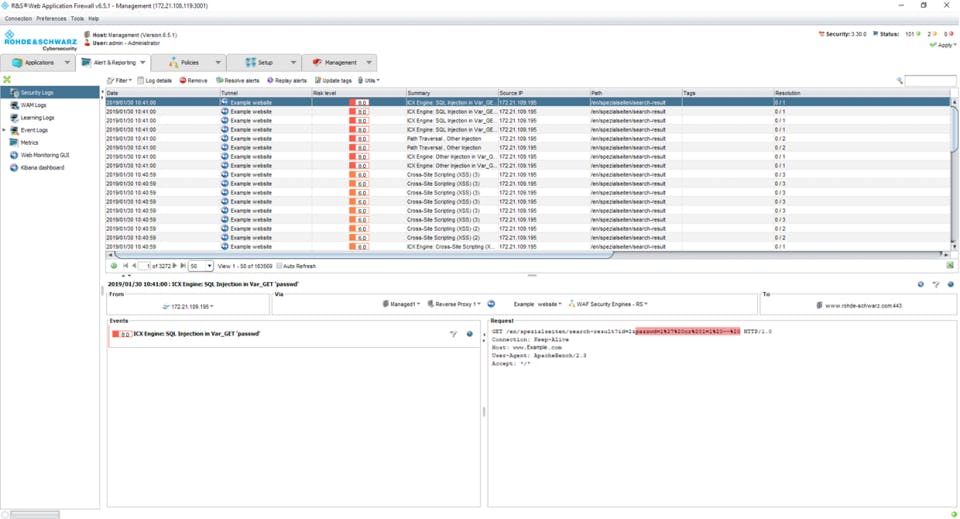This screenshot has height=519, width=960.
Task: Toggle the Auto Refresh checkbox
Action: point(279,266)
